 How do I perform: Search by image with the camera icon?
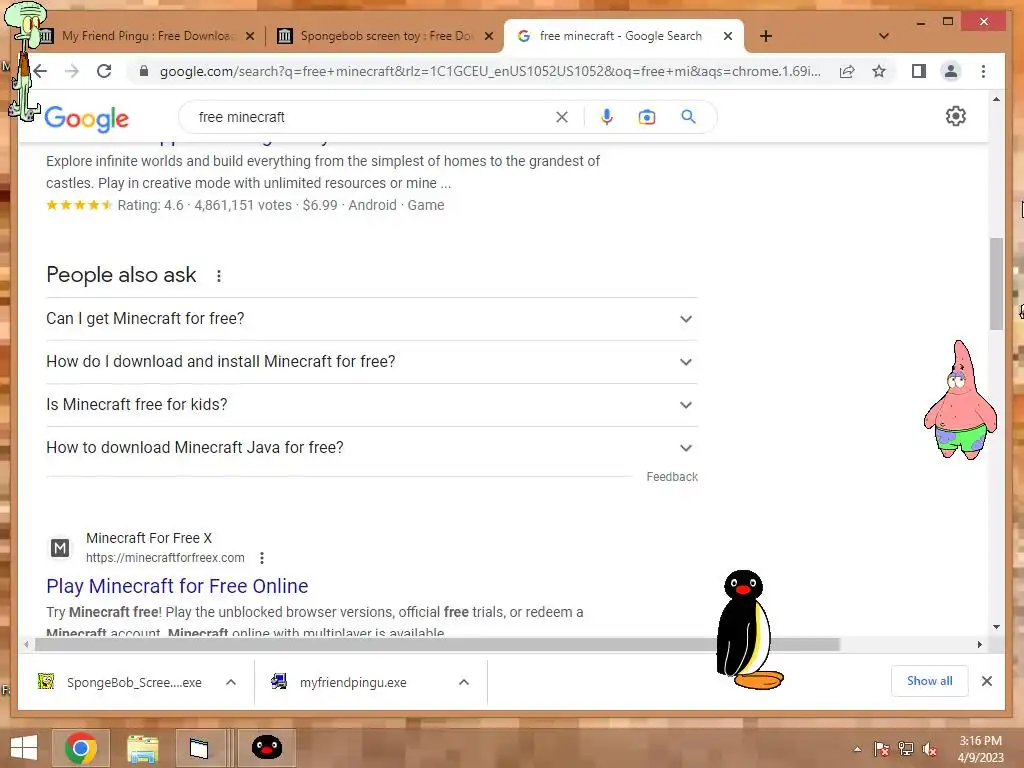click(x=647, y=117)
